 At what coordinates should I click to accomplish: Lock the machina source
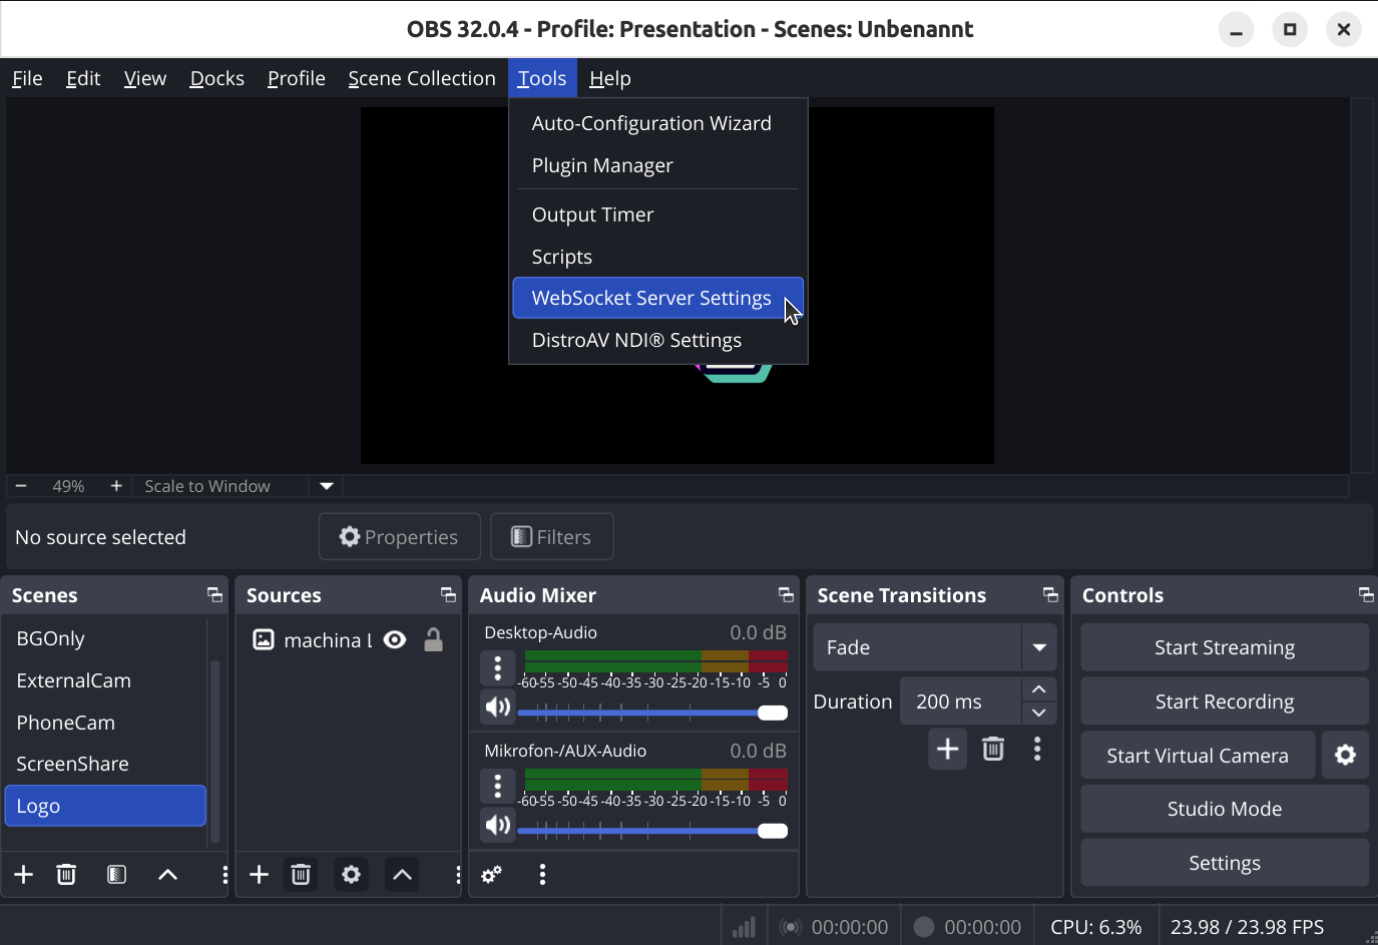point(433,640)
